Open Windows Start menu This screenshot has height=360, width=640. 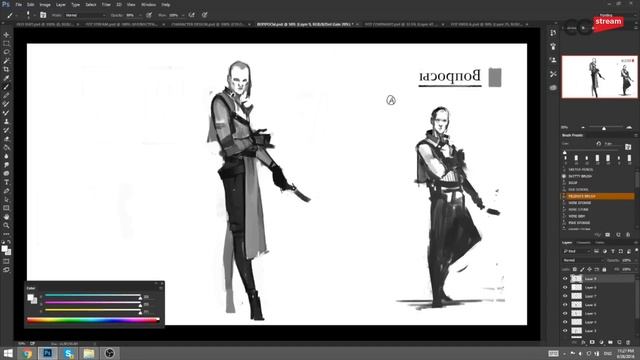(8, 353)
